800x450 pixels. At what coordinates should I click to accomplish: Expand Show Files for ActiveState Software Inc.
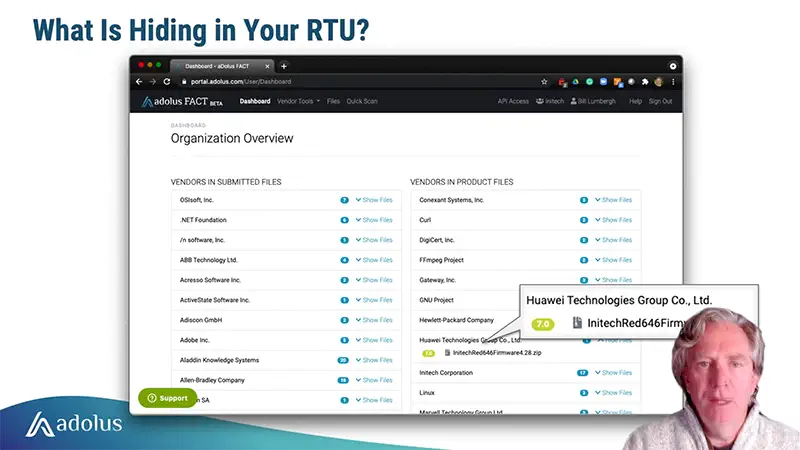[x=374, y=300]
